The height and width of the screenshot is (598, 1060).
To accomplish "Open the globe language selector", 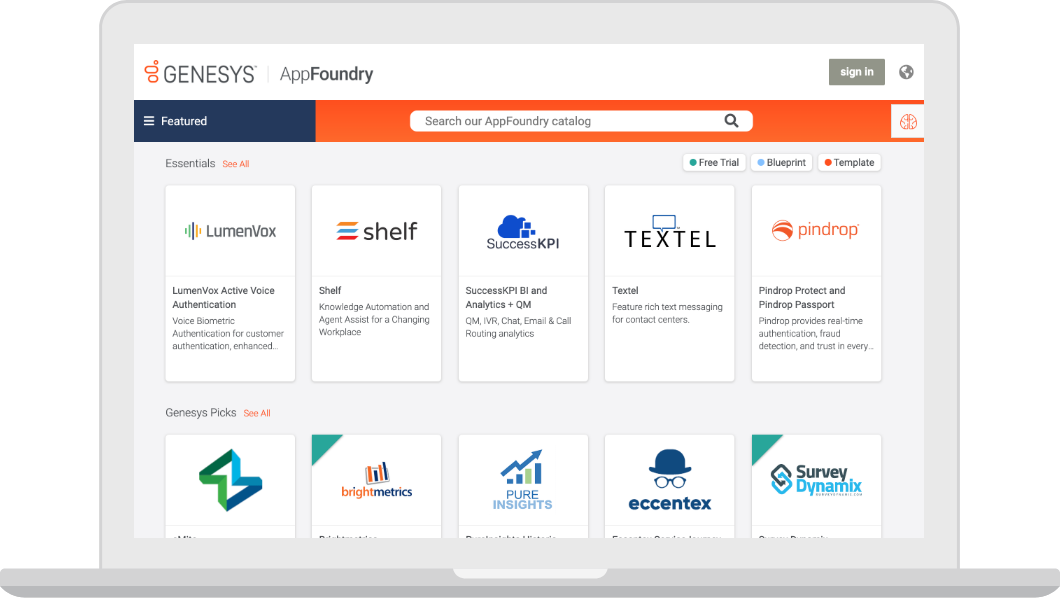I will click(x=906, y=72).
